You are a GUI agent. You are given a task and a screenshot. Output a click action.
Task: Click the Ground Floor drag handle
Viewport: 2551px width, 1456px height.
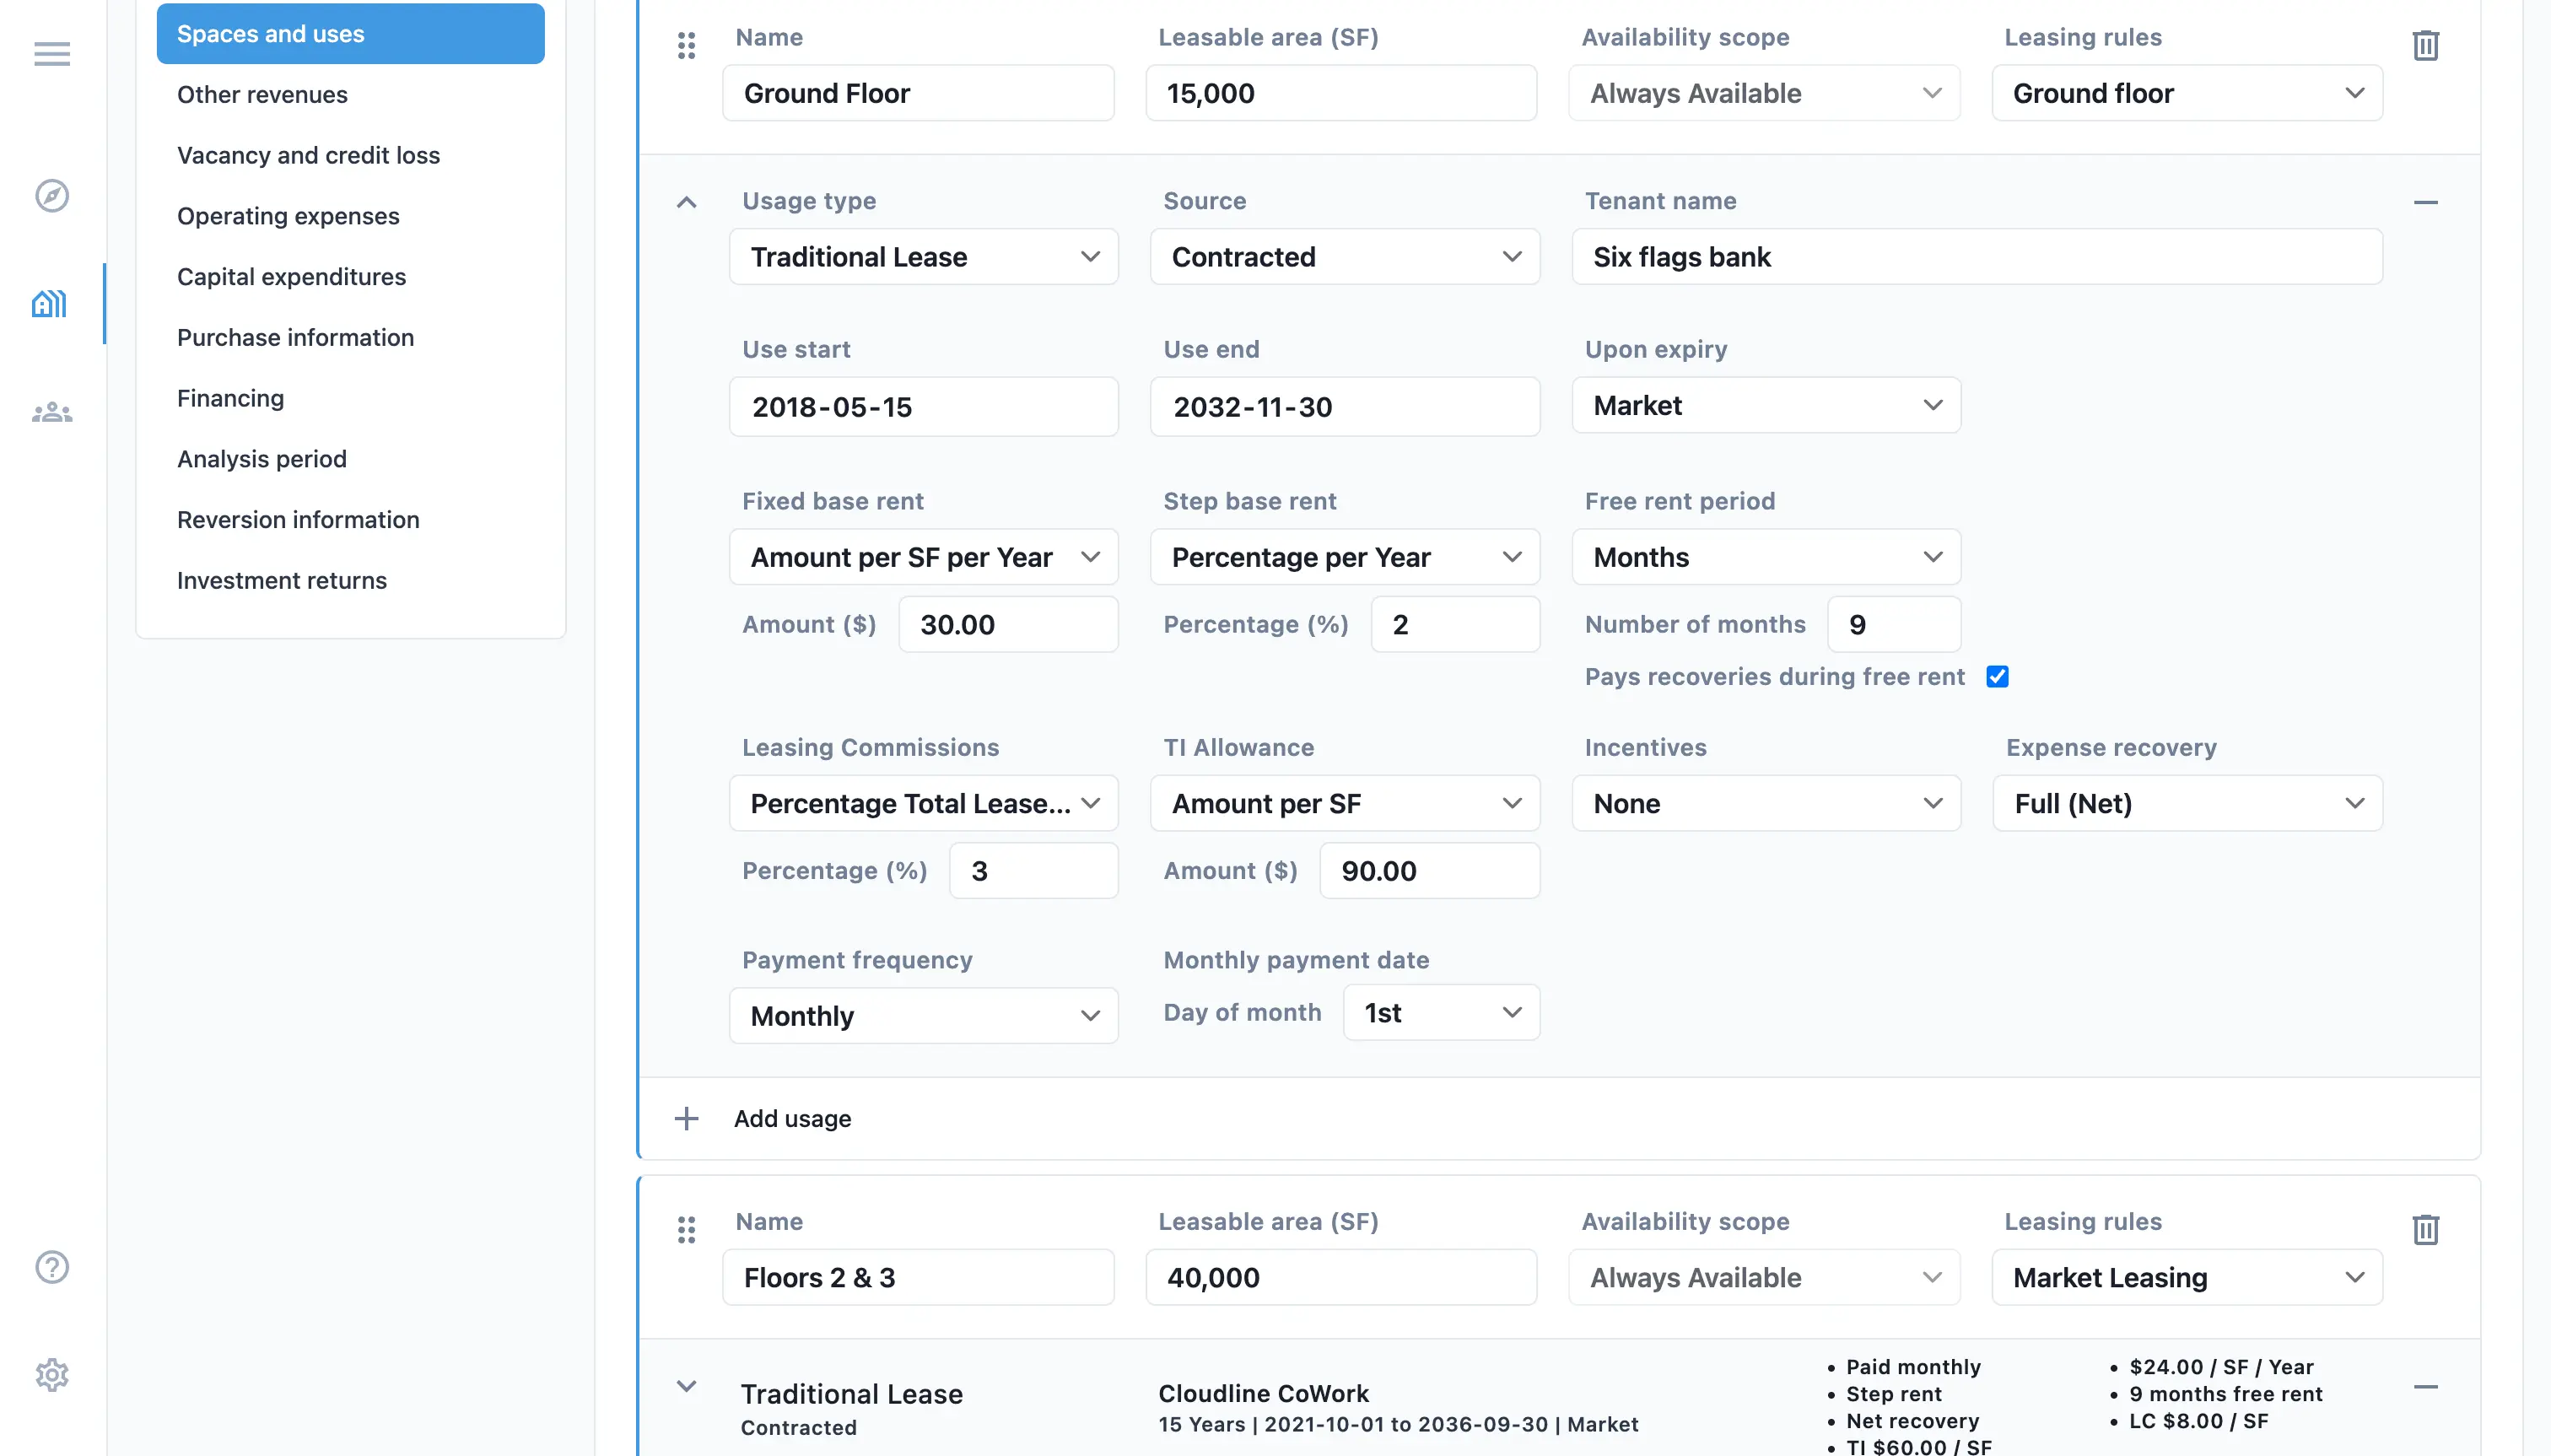(x=686, y=46)
